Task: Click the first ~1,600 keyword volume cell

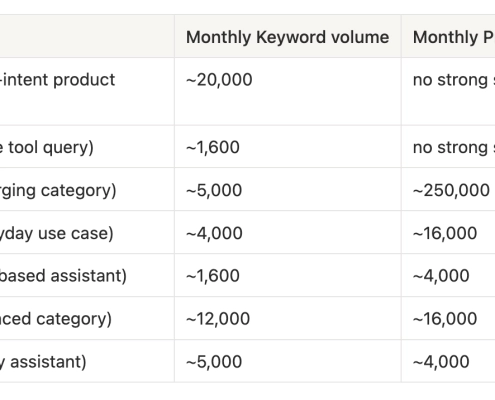Action: pos(288,147)
